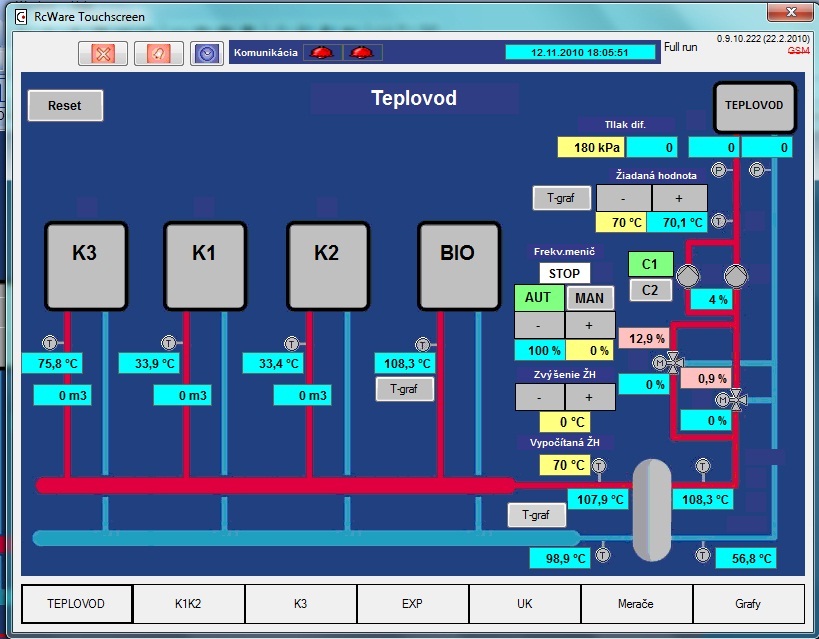Click the 70 °C setpoint field below Žiadaná hodnota
This screenshot has height=639, width=819.
pos(621,223)
